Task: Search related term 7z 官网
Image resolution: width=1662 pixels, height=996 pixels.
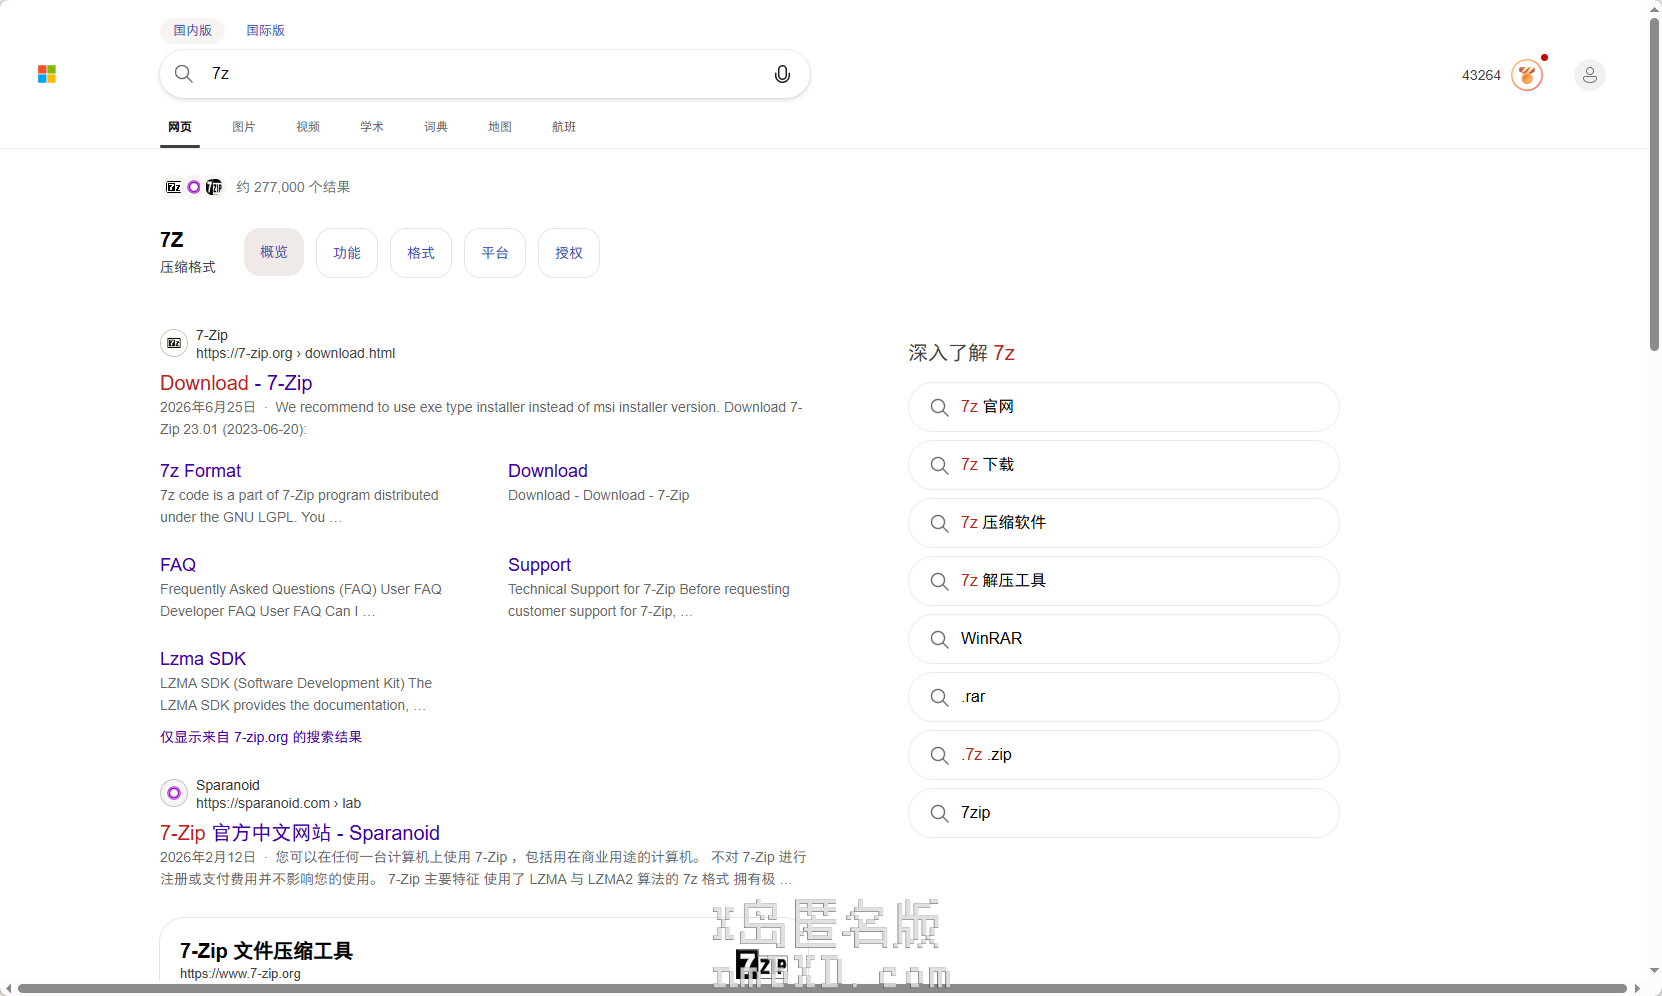Action: point(1124,407)
